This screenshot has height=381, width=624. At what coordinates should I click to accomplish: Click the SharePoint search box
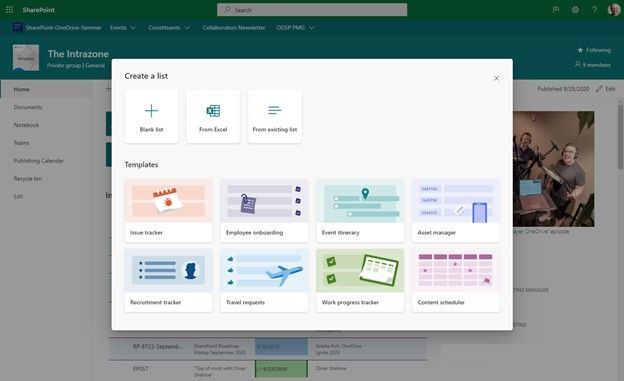tap(312, 10)
